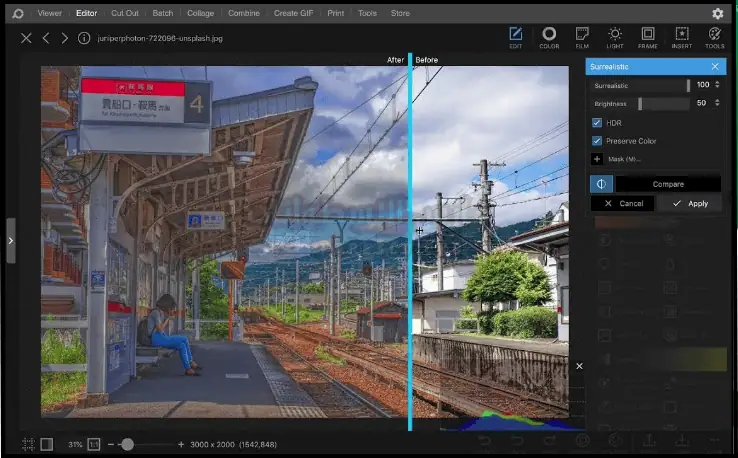This screenshot has width=738, height=458.
Task: Select the Film effects icon
Action: [x=581, y=38]
